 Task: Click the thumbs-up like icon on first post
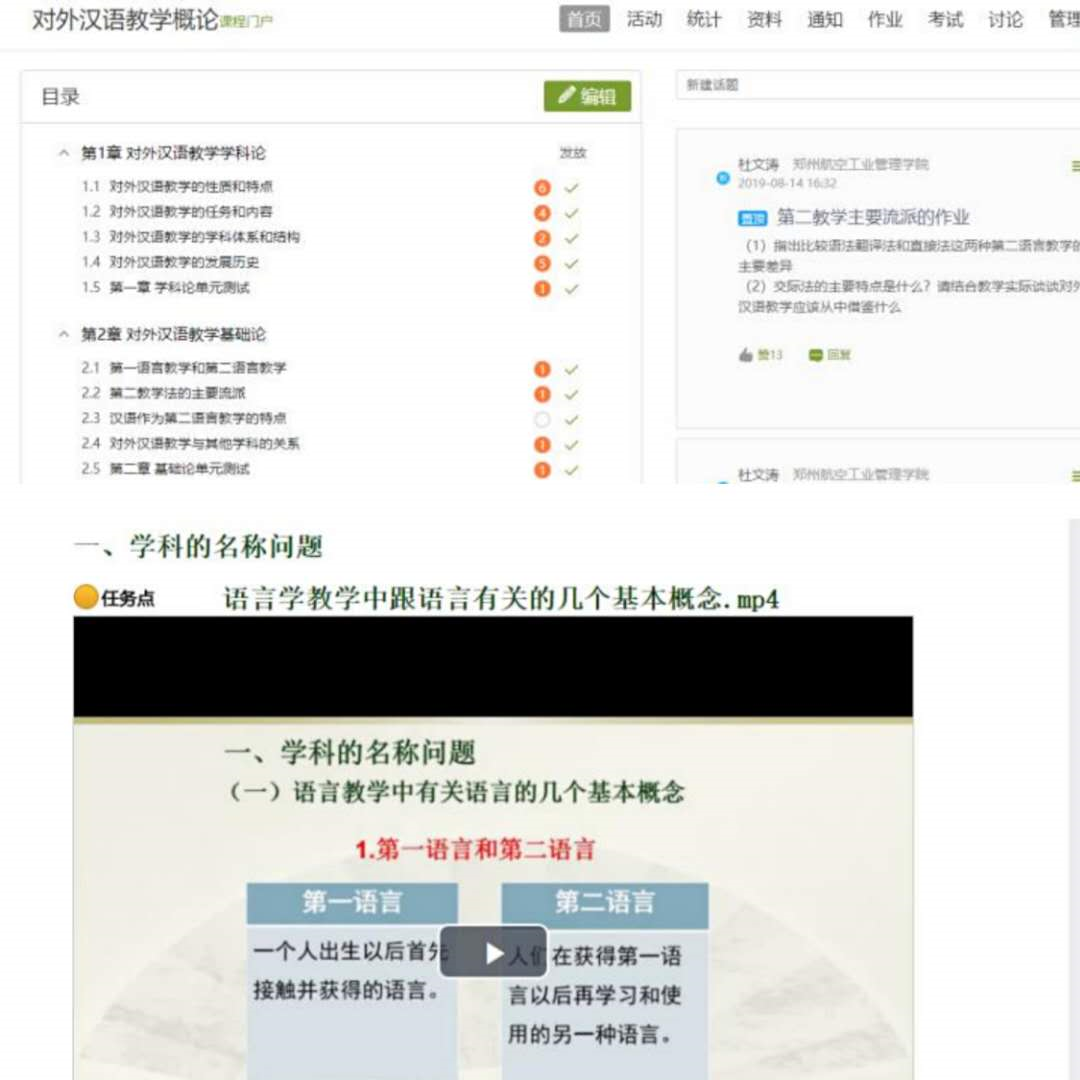[x=745, y=355]
